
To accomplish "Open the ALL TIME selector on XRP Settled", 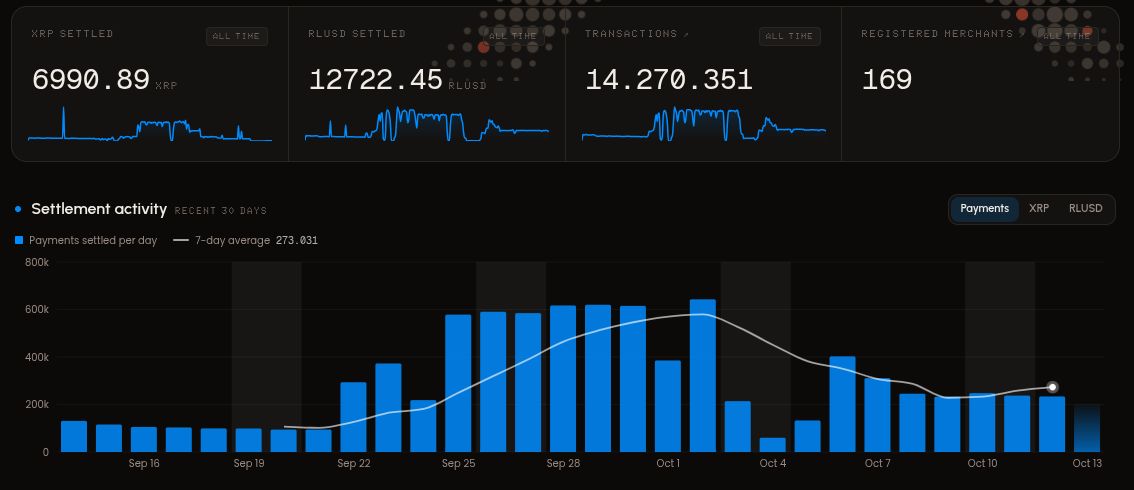I will tap(236, 36).
